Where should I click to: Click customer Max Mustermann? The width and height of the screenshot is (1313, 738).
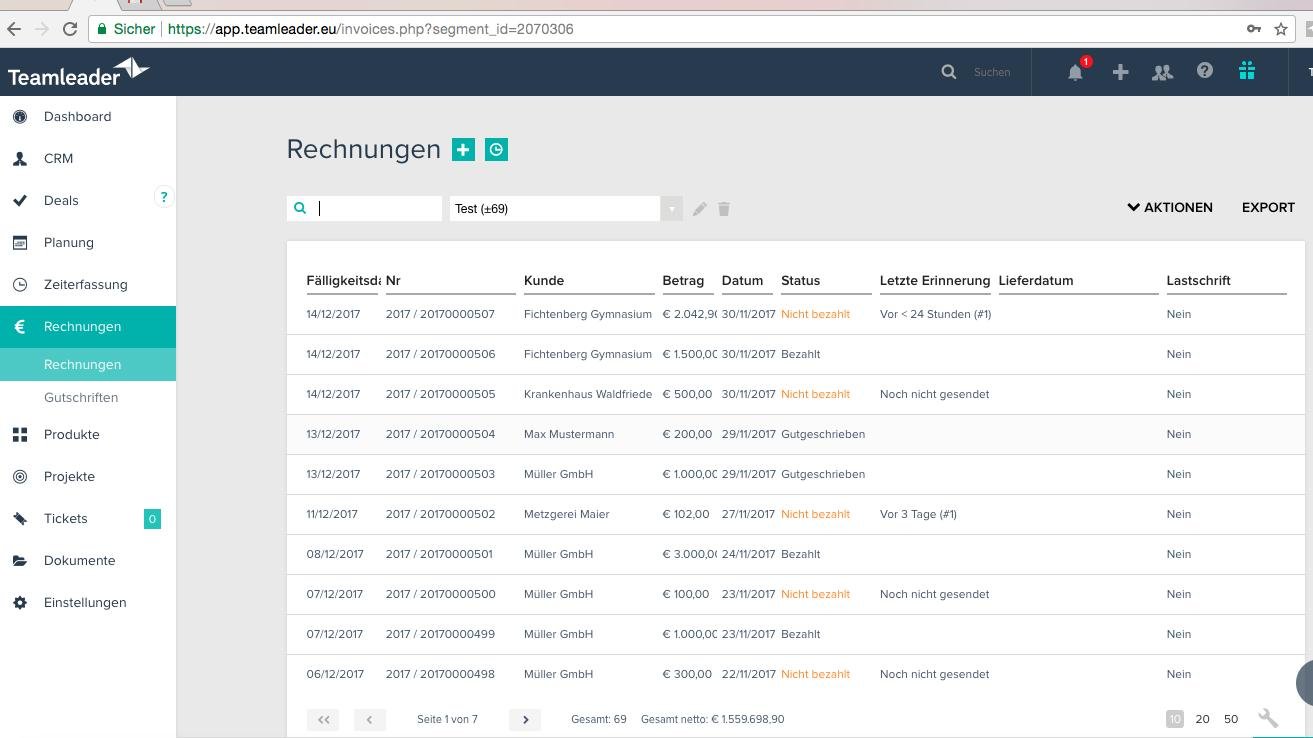tap(569, 434)
